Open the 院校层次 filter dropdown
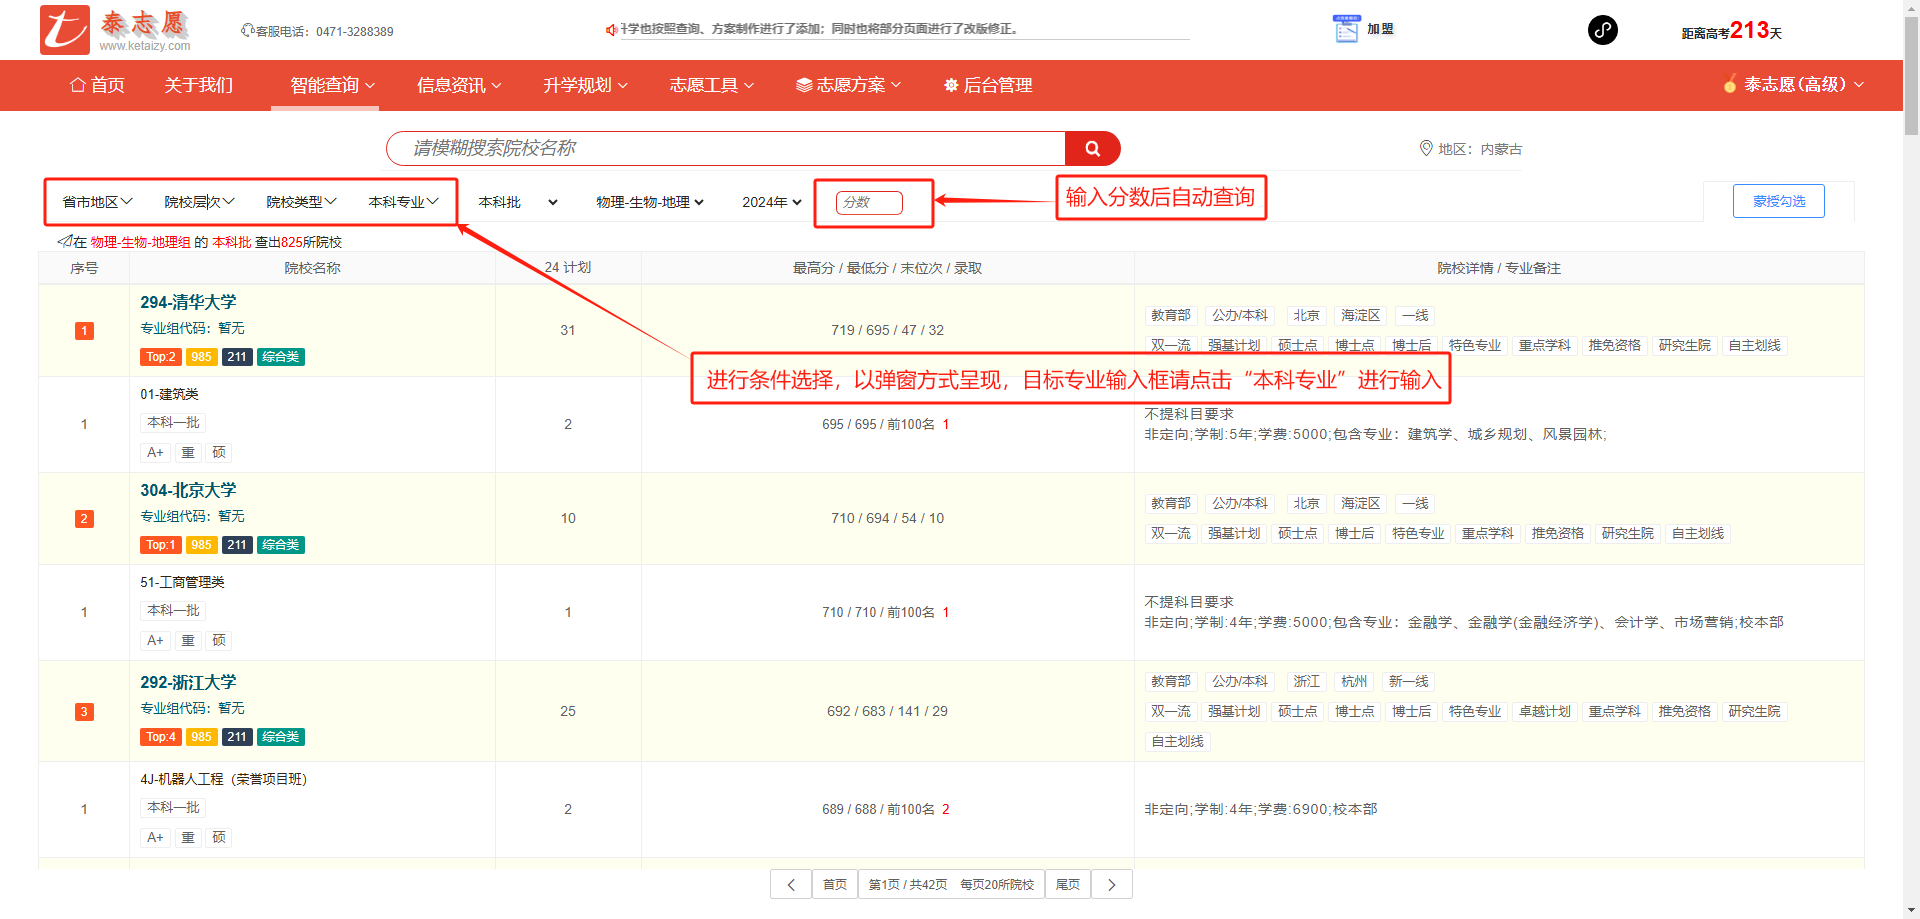The width and height of the screenshot is (1920, 919). pyautogui.click(x=199, y=202)
